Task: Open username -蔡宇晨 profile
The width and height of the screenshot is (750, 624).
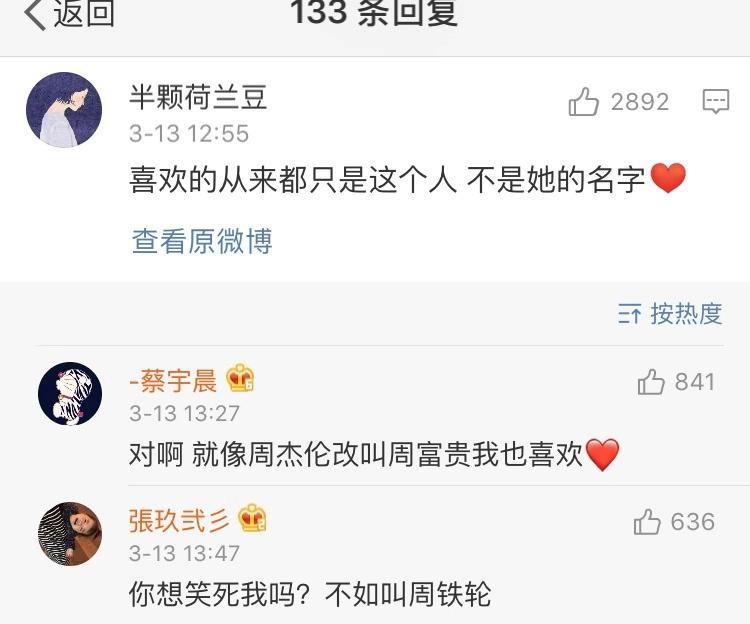Action: coord(173,381)
